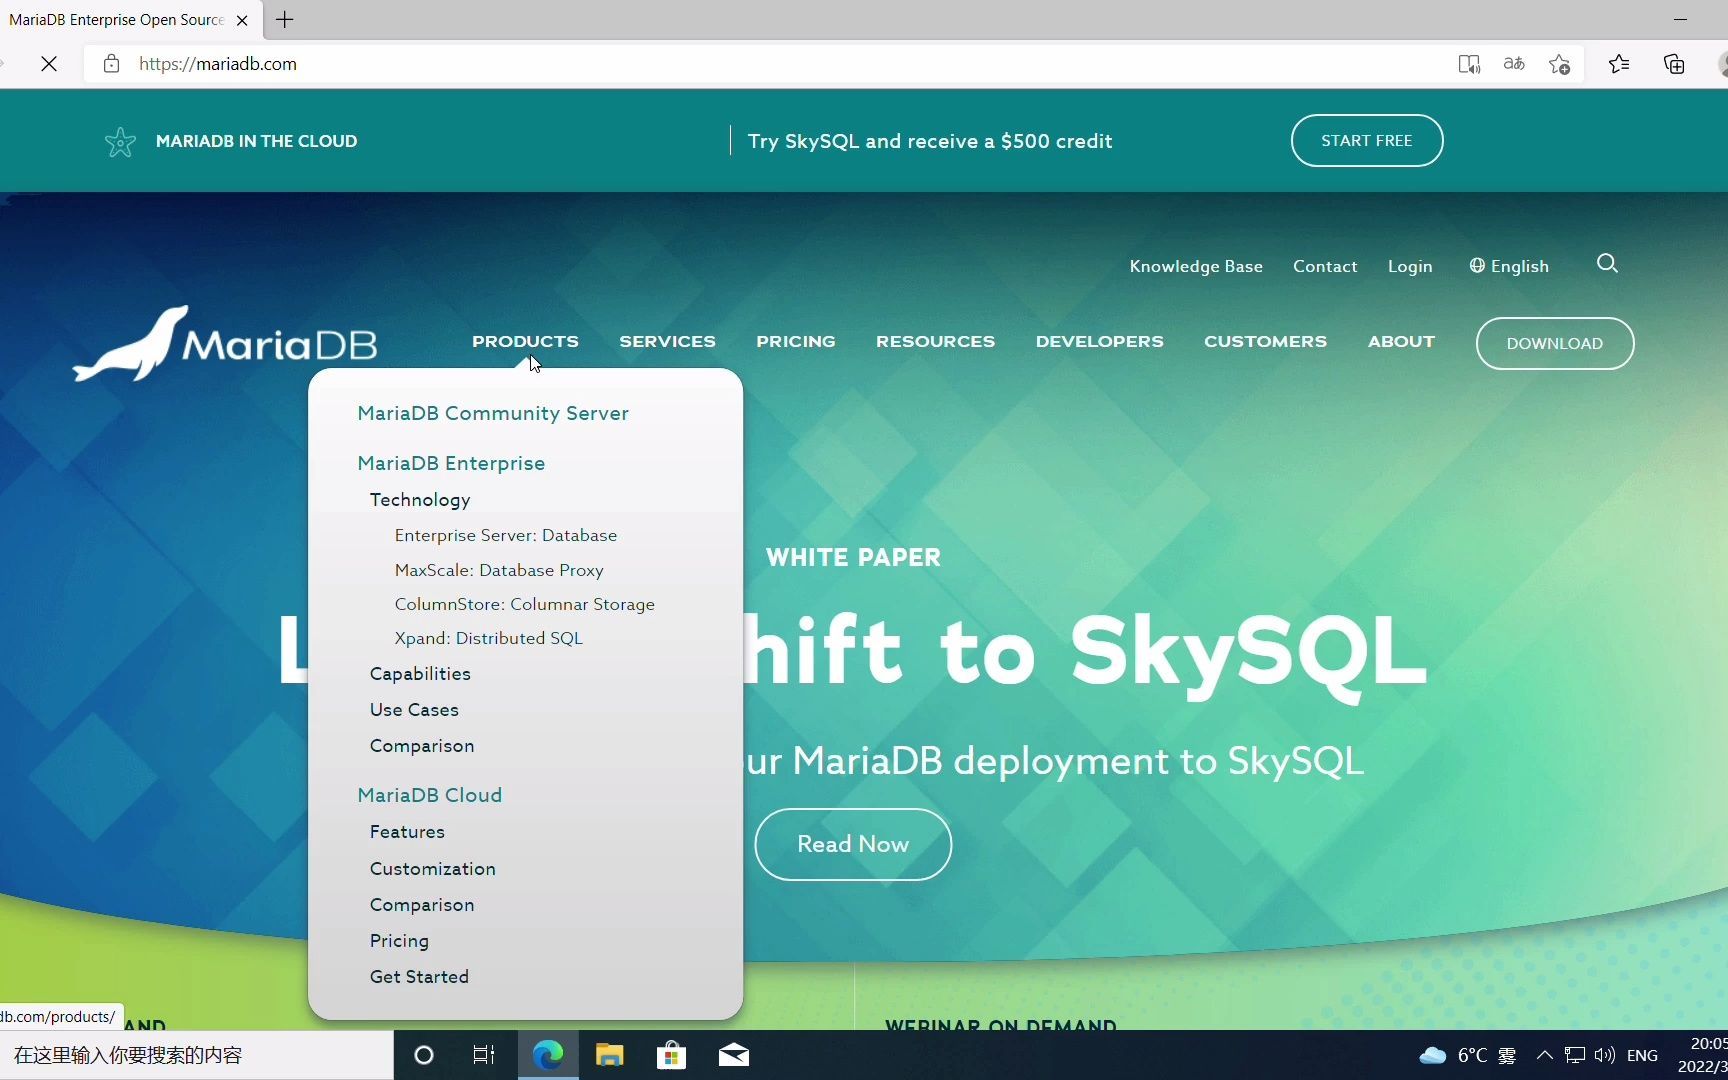Open the Login link
This screenshot has width=1728, height=1080.
1410,266
